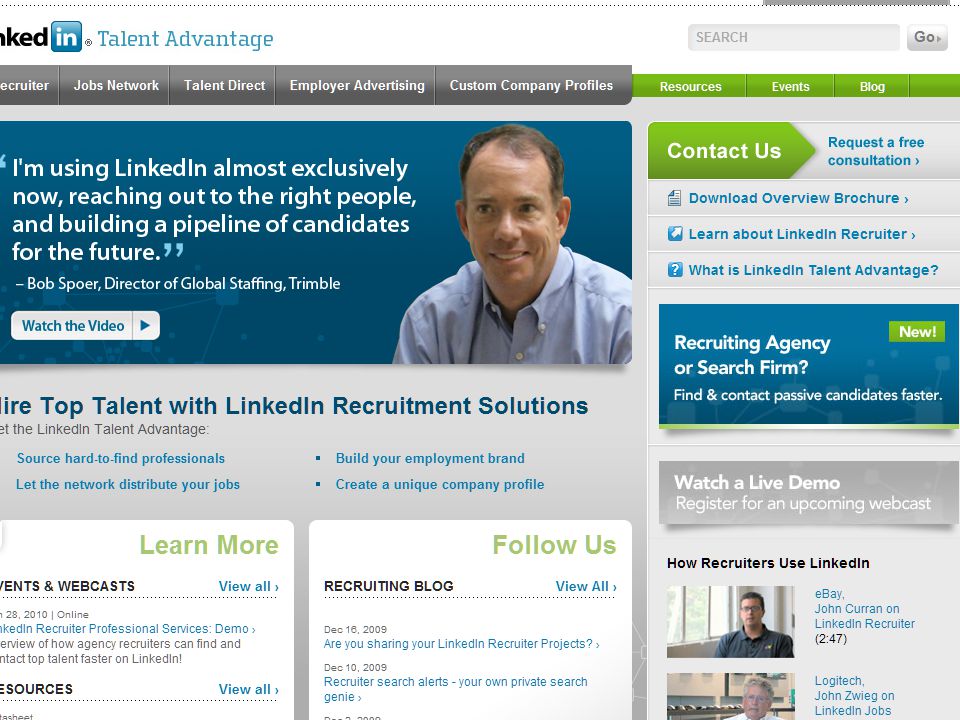Open Build your employment brand link
The image size is (960, 720).
point(430,458)
